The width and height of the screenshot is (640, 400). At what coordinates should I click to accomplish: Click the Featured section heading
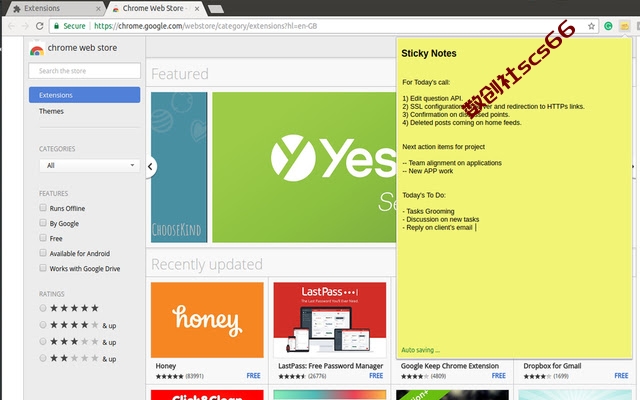[180, 74]
